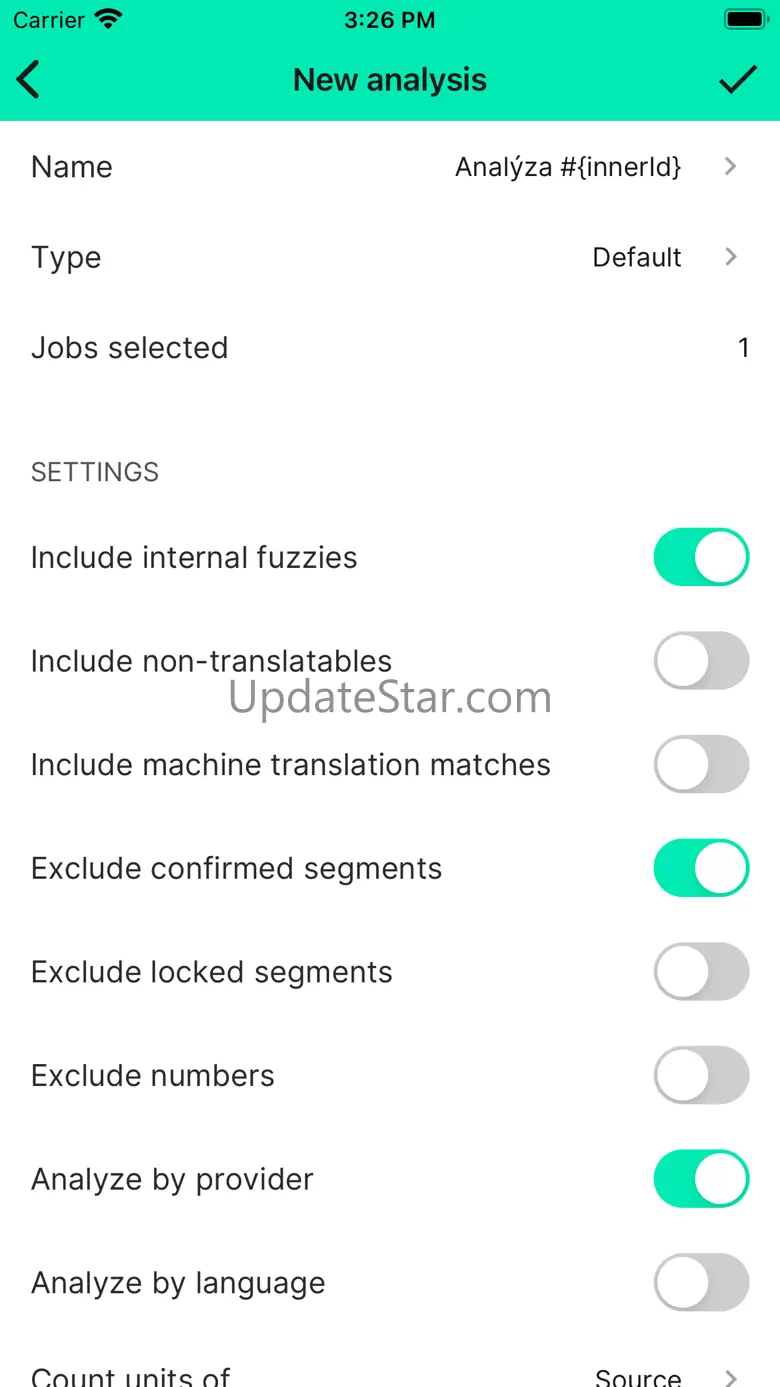The image size is (780, 1387).
Task: Disable Exclude confirmed segments switch
Action: coord(701,868)
